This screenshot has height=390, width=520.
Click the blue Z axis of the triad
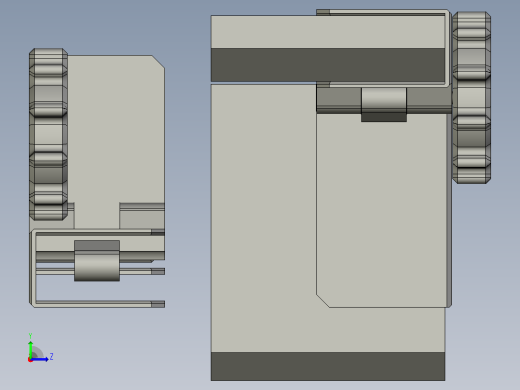[x=39, y=359]
